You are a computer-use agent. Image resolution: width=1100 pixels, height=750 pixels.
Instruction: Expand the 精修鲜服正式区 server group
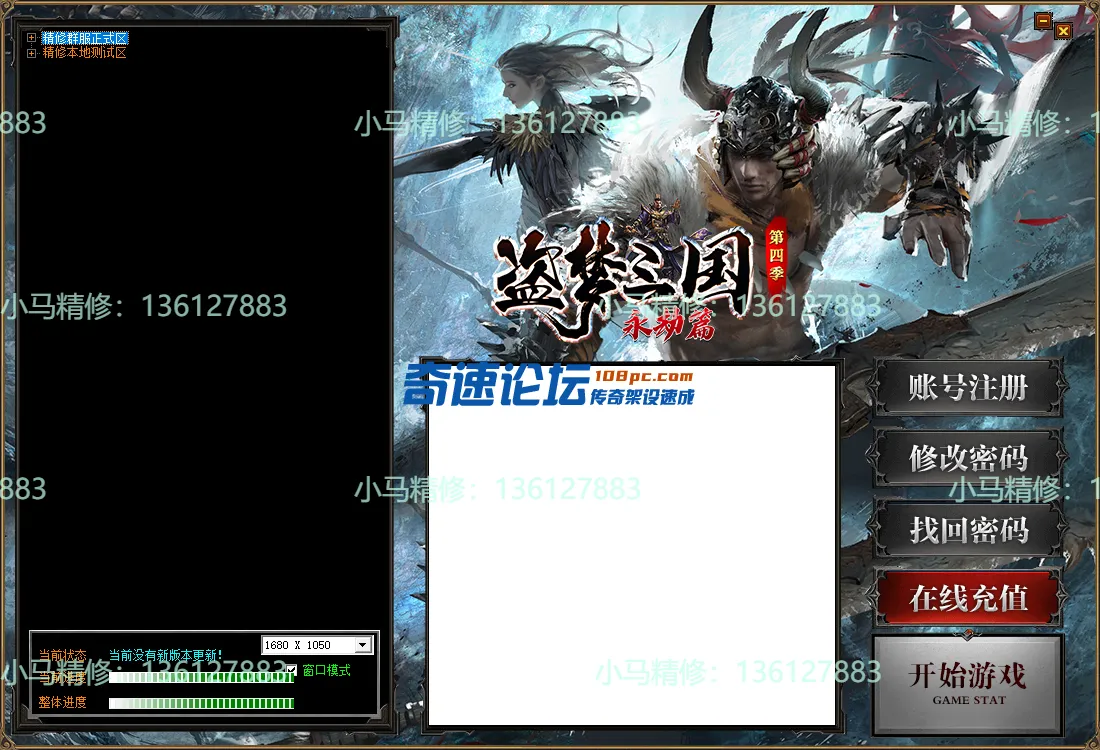[x=31, y=38]
